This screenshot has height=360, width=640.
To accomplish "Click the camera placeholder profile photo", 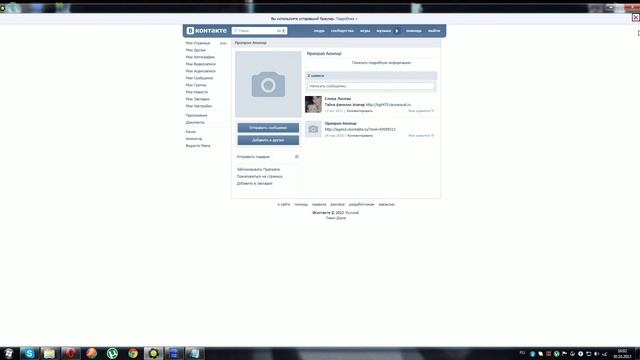I will click(268, 84).
